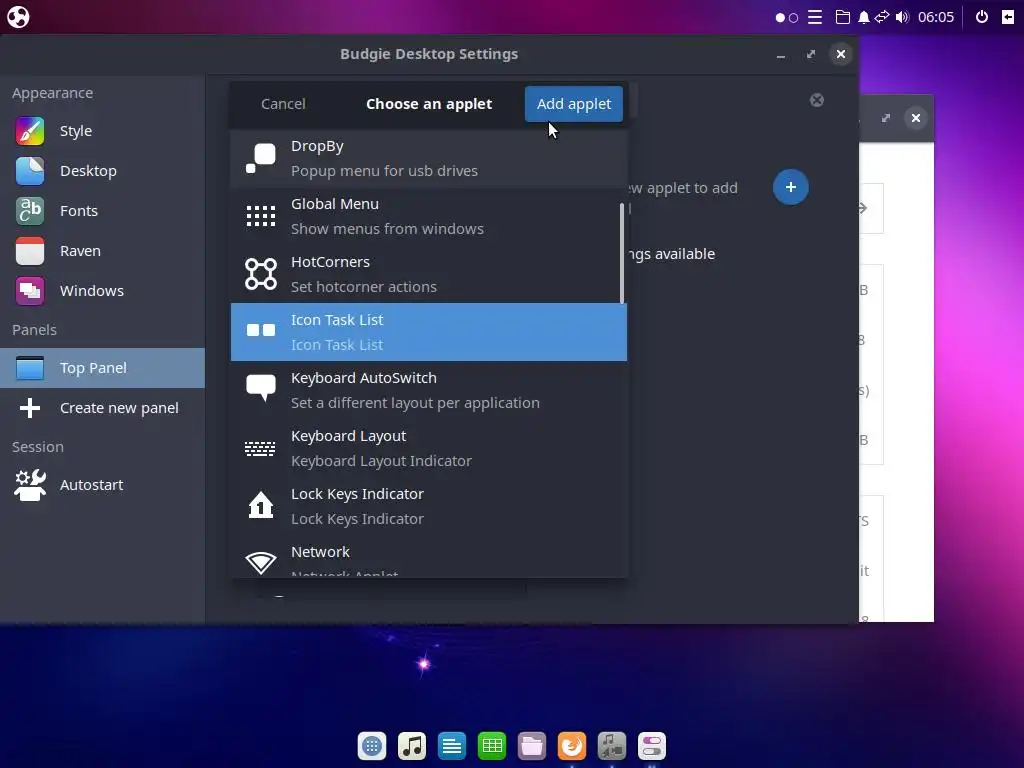Click the Add applet button
The width and height of the screenshot is (1024, 768).
(573, 104)
